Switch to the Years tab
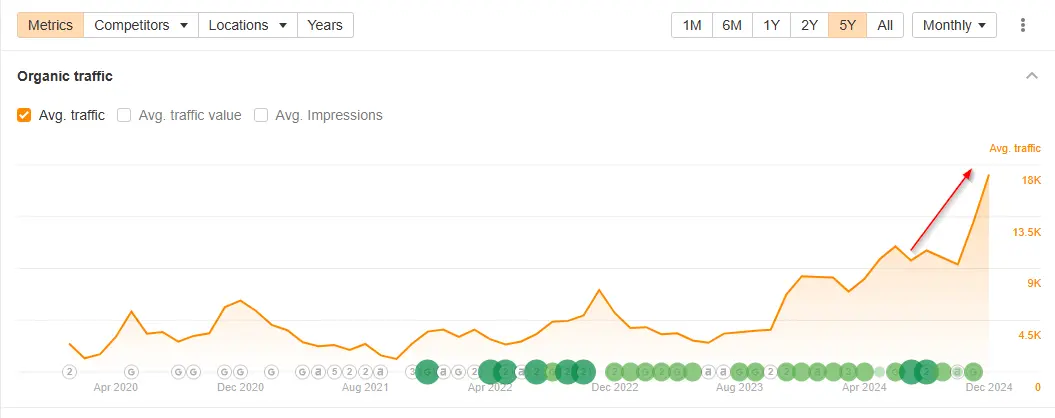 (x=325, y=25)
